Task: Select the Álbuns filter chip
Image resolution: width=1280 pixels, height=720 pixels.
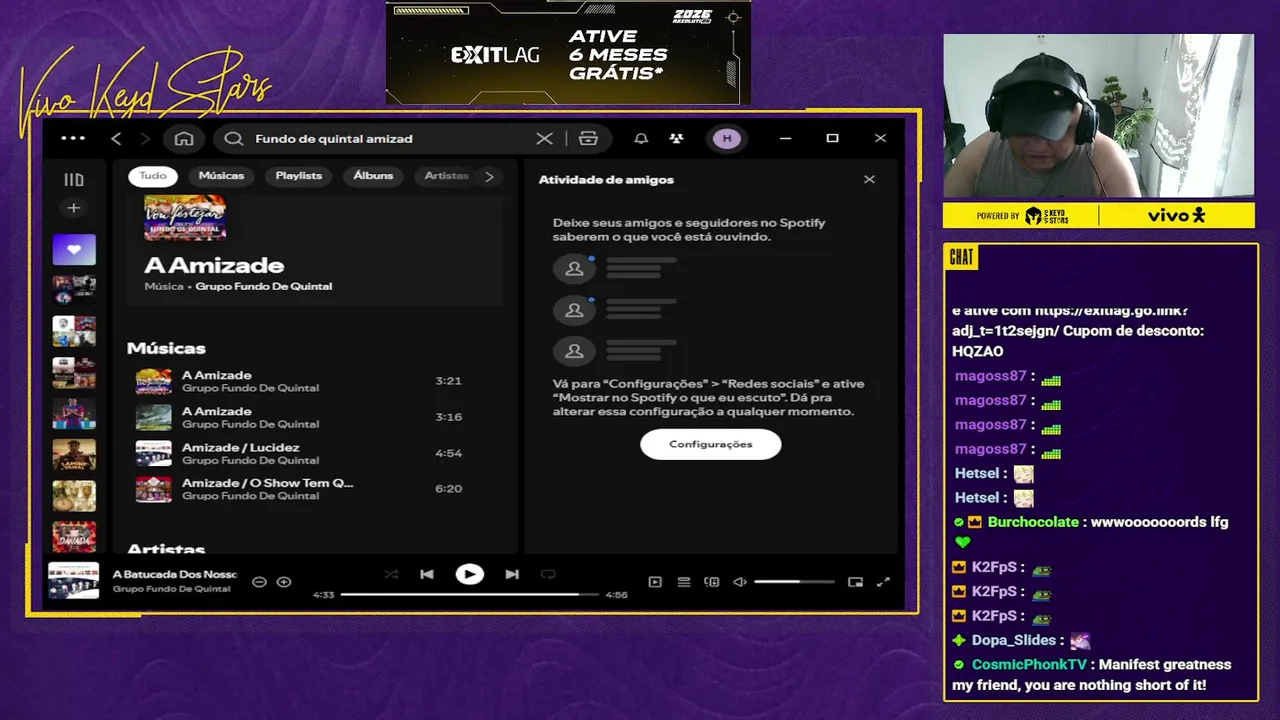Action: (x=373, y=176)
